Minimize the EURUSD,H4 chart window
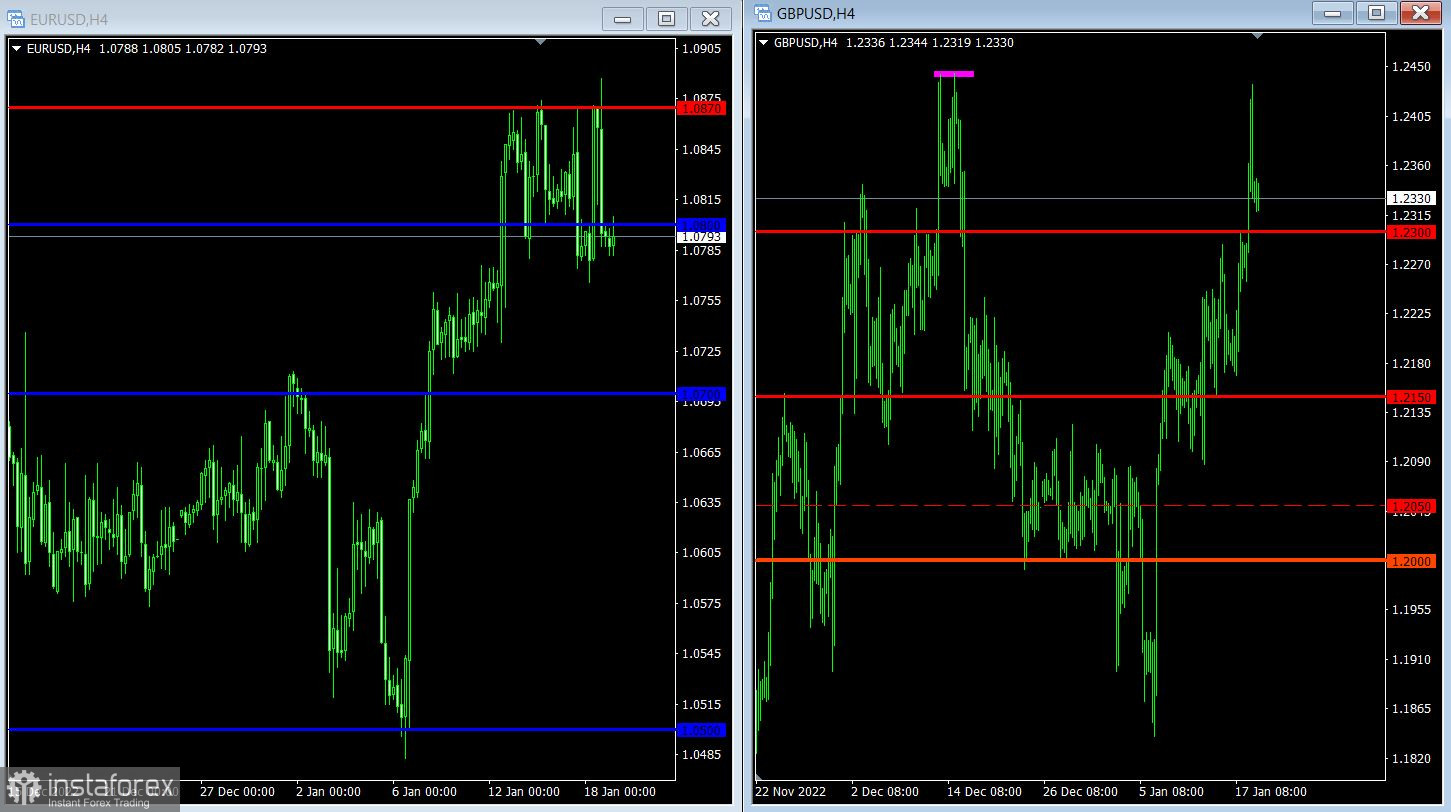The height and width of the screenshot is (812, 1451). point(624,18)
